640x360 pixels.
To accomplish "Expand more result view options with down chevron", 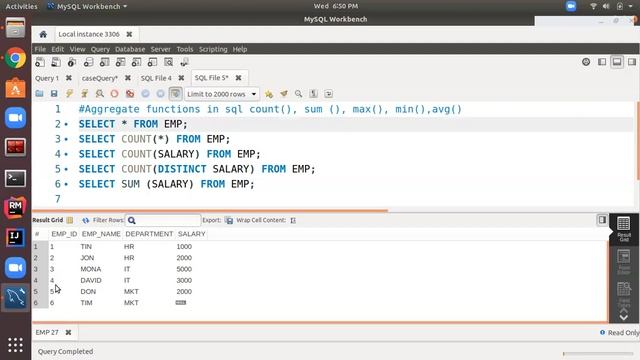I will 624,318.
